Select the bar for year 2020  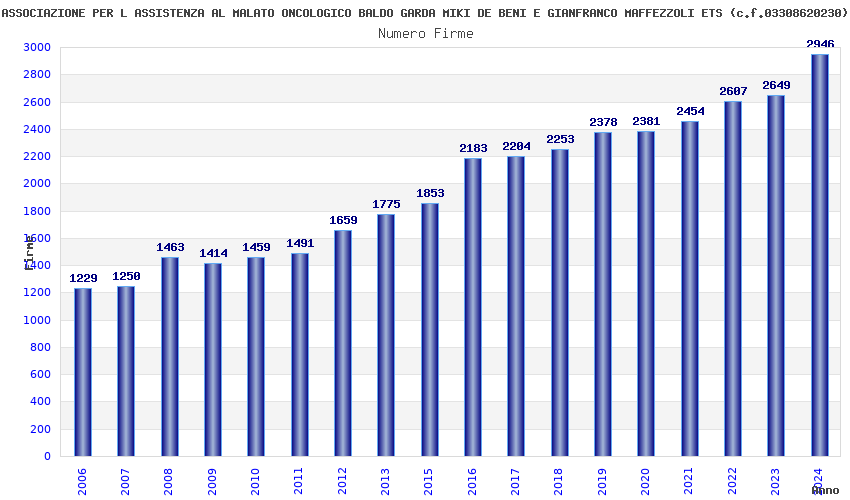pos(646,293)
